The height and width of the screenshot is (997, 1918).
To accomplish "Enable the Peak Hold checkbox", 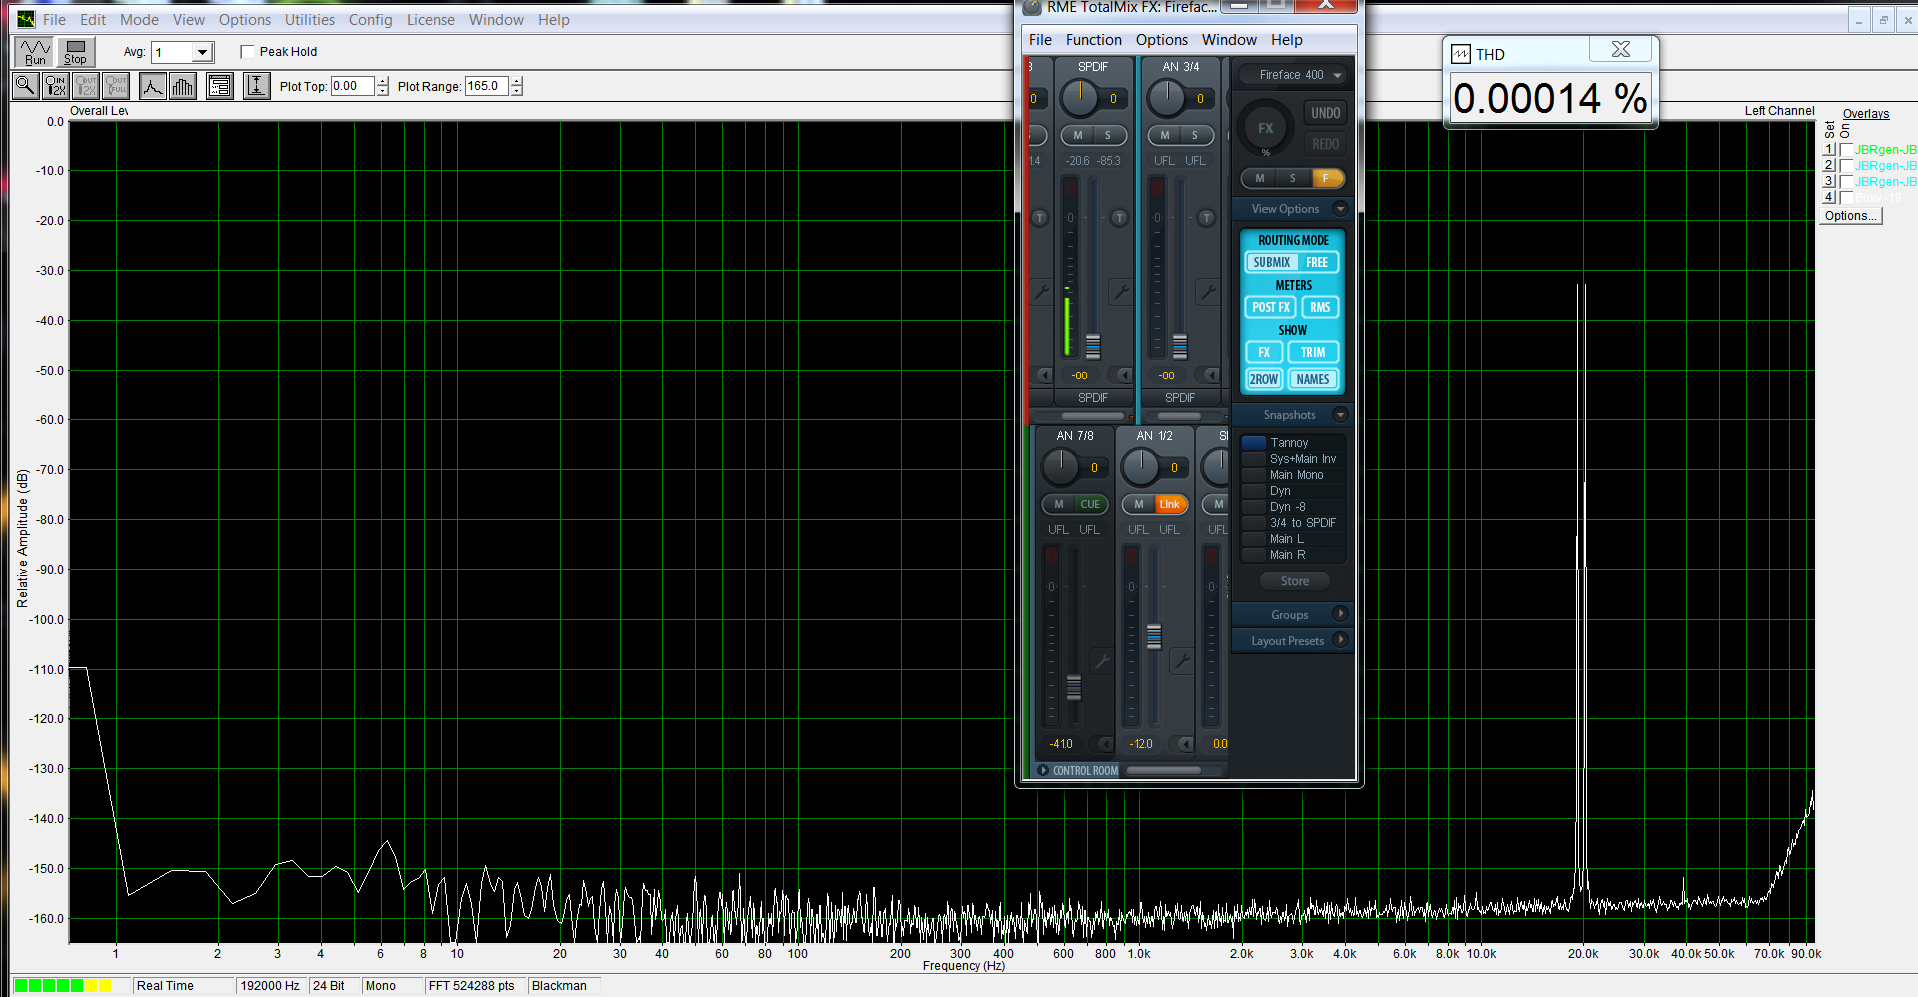I will click(247, 52).
